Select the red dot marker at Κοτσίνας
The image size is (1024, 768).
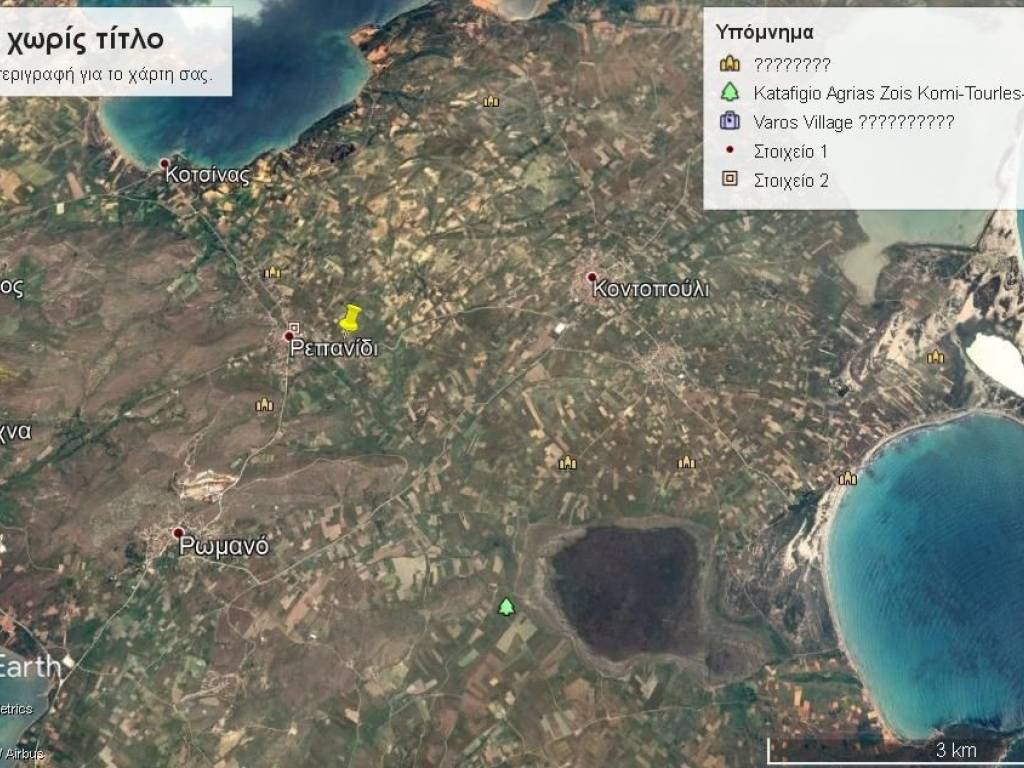click(165, 163)
